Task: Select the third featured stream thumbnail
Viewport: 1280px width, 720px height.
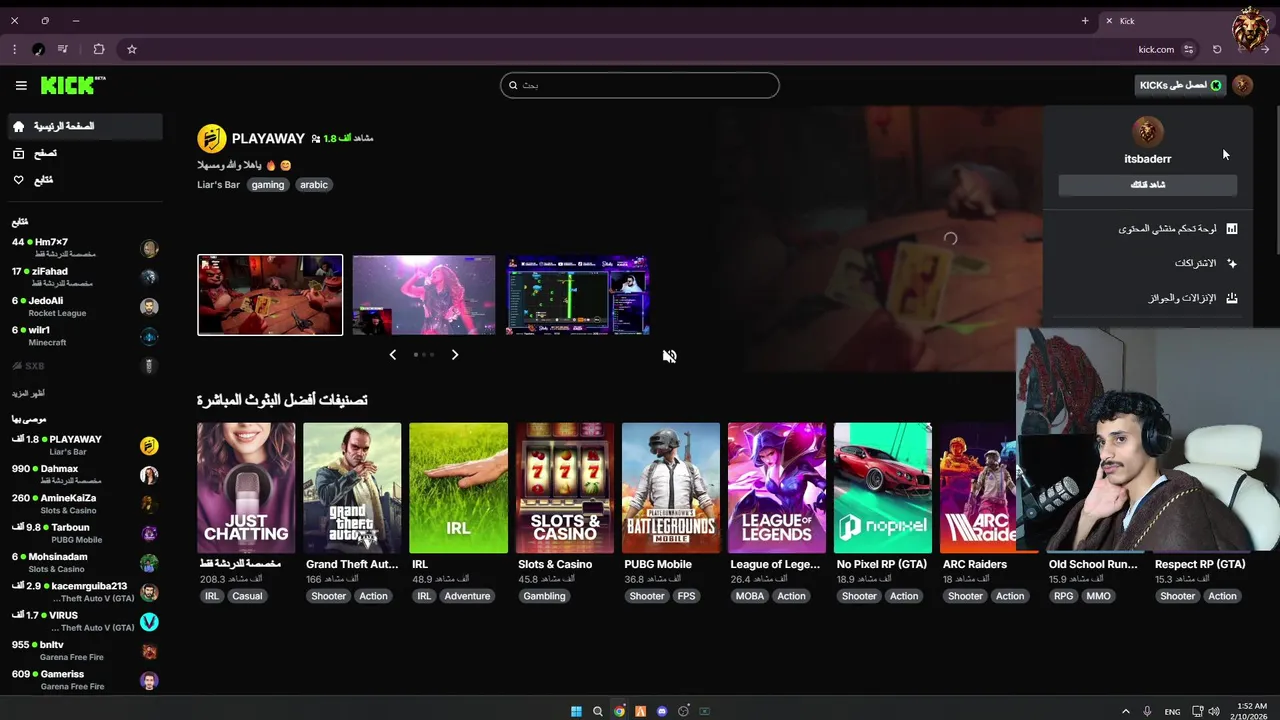Action: 578,295
